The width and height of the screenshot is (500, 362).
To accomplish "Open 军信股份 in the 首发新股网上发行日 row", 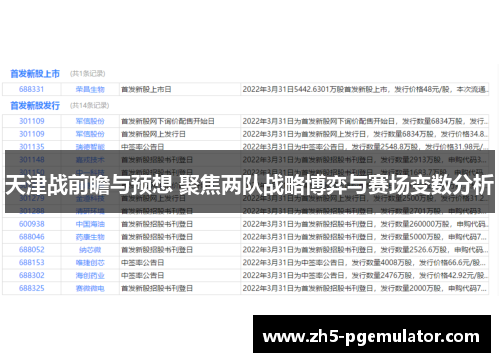I will click(90, 134).
